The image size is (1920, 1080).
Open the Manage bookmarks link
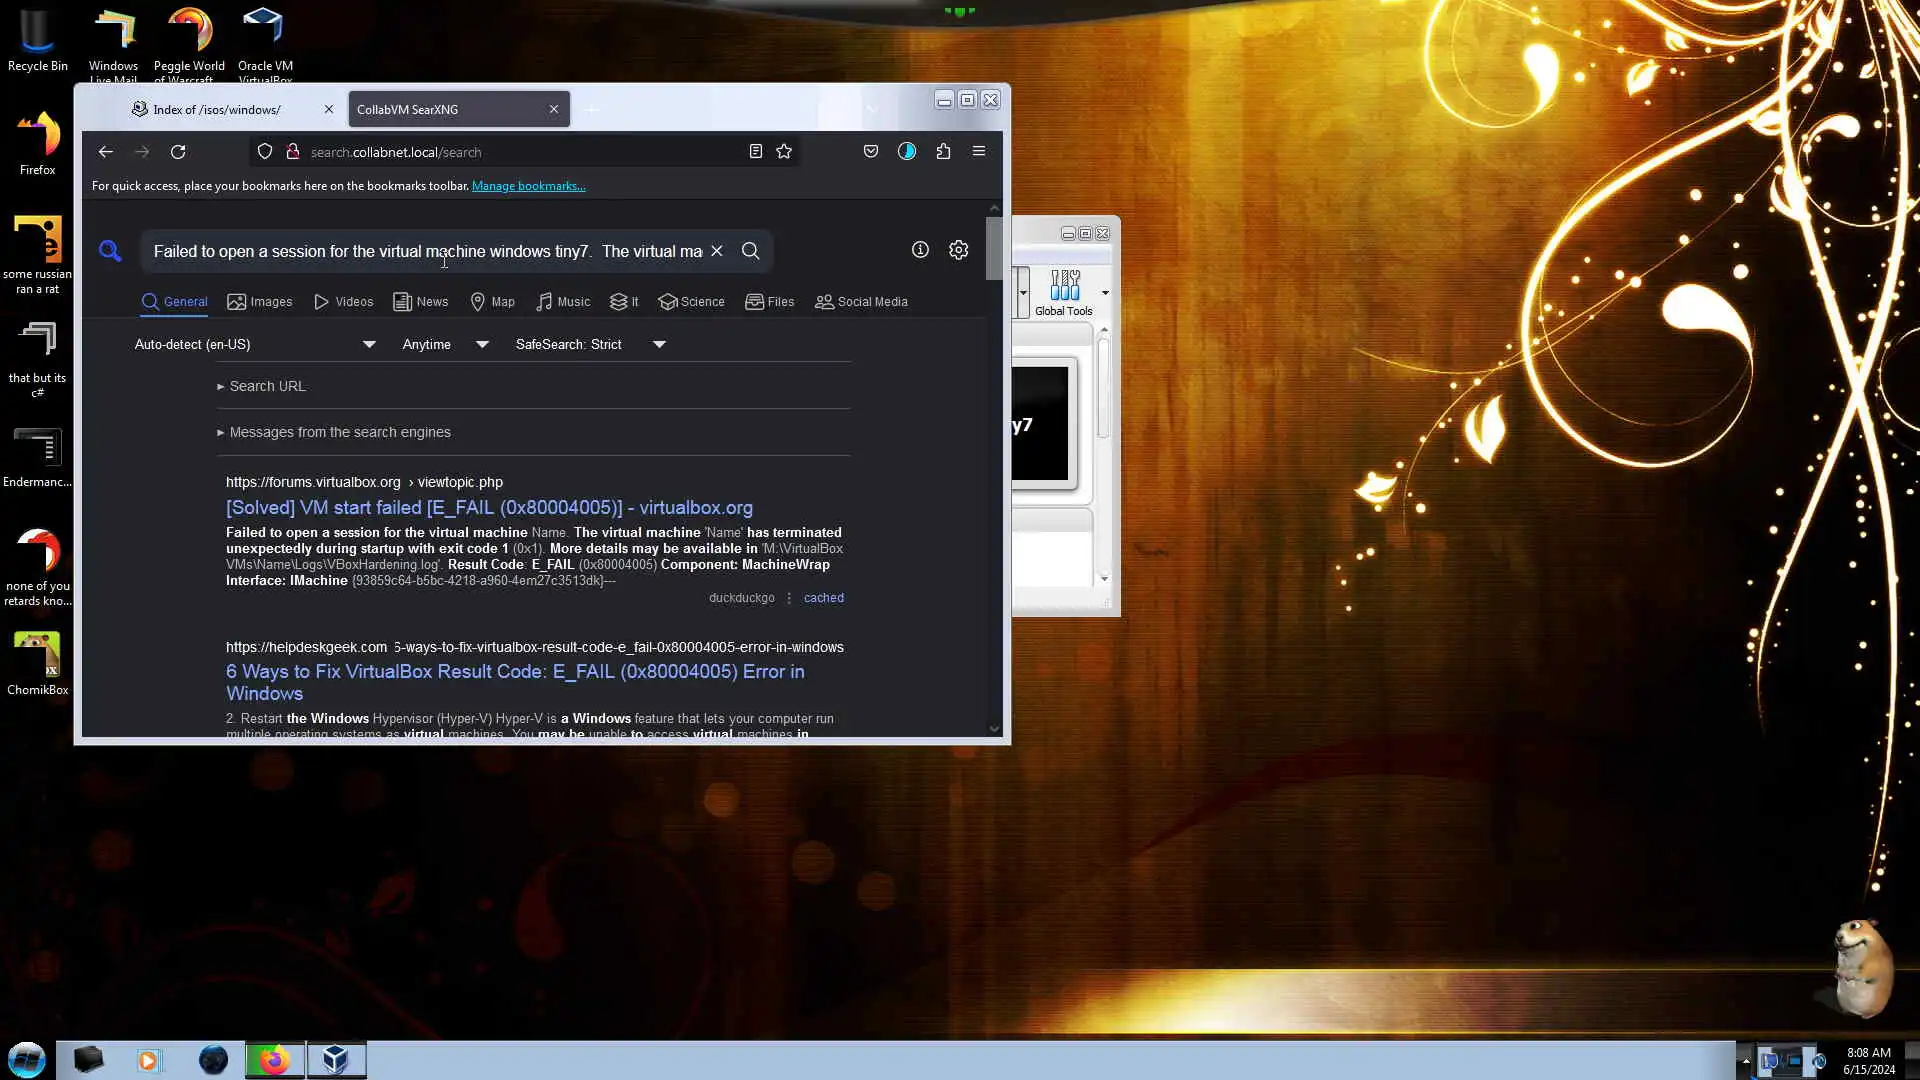coord(528,186)
